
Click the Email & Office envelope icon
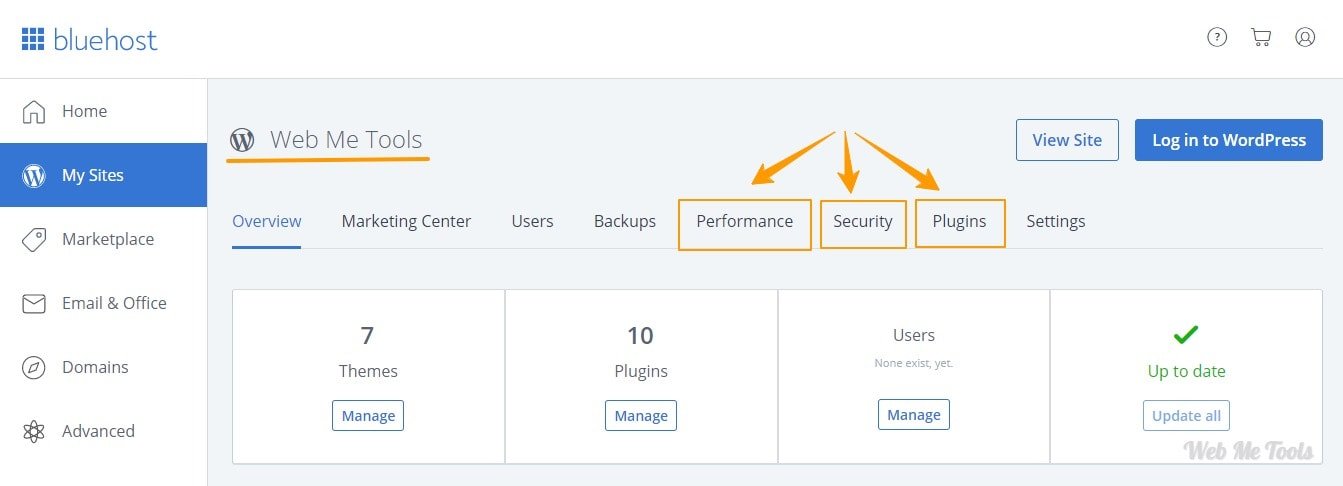pos(34,303)
